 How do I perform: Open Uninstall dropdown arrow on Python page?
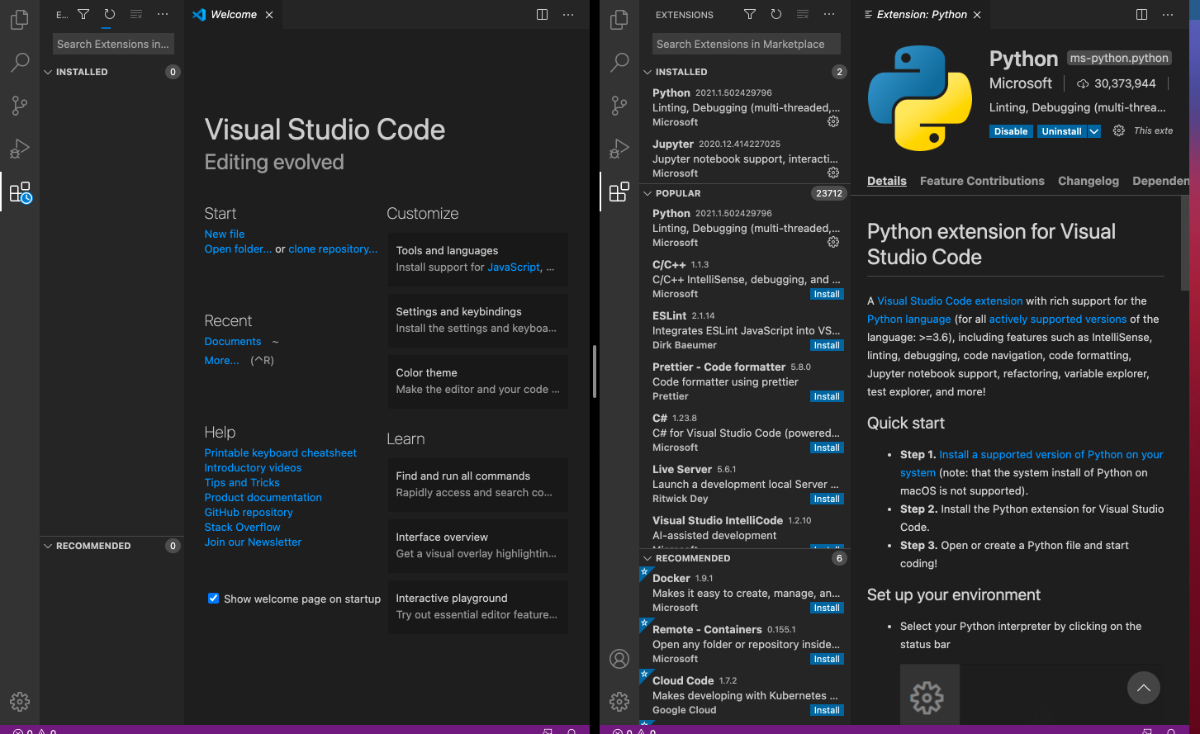(1094, 131)
